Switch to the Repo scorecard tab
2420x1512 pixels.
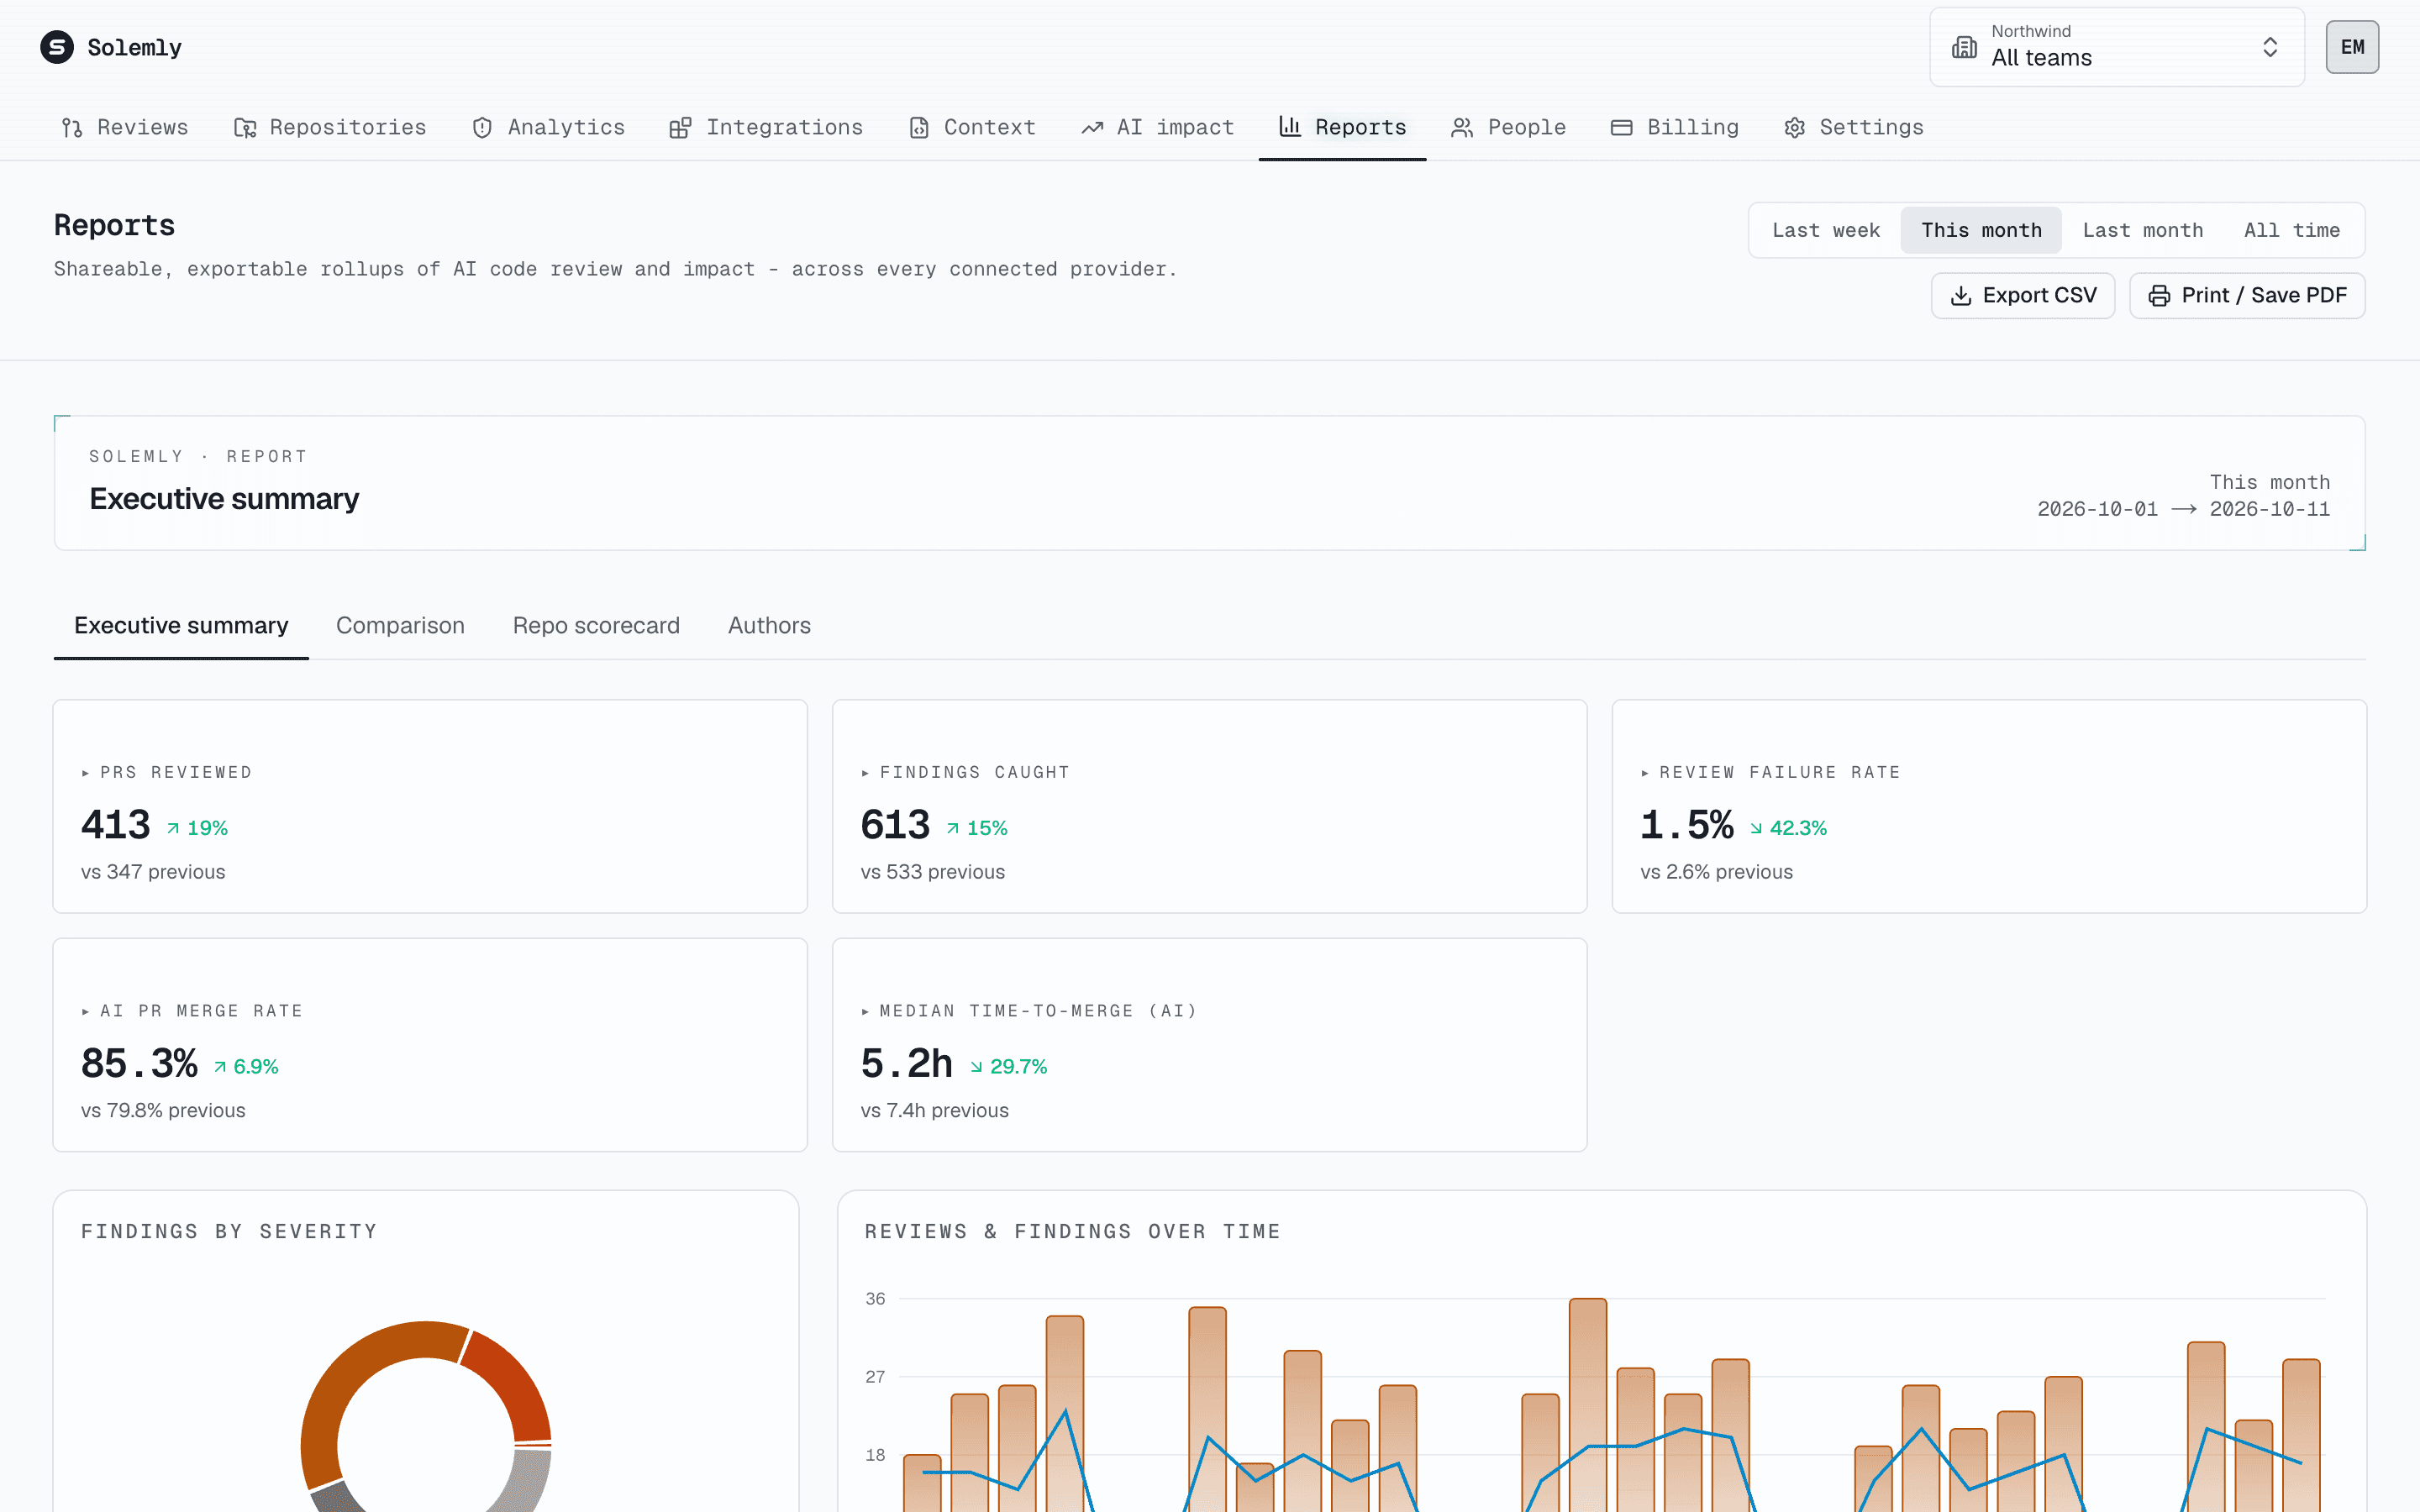[596, 626]
